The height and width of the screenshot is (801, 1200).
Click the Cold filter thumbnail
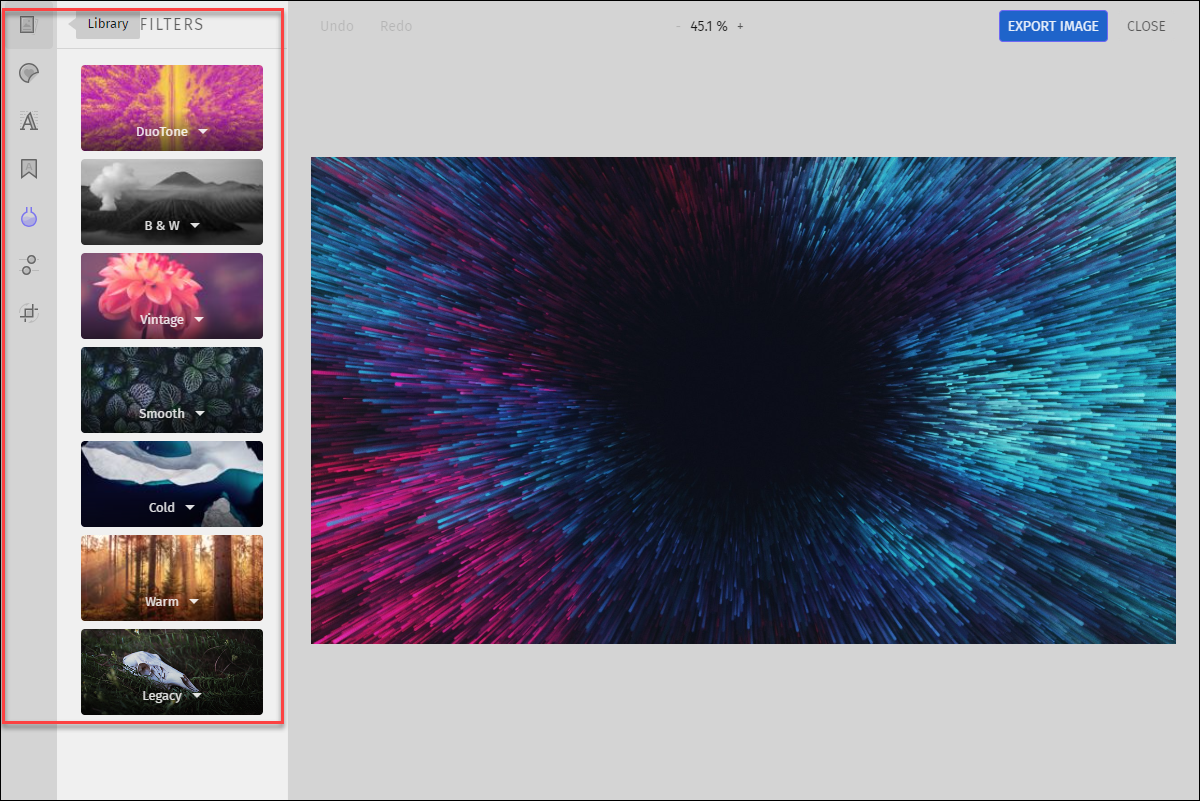click(172, 484)
